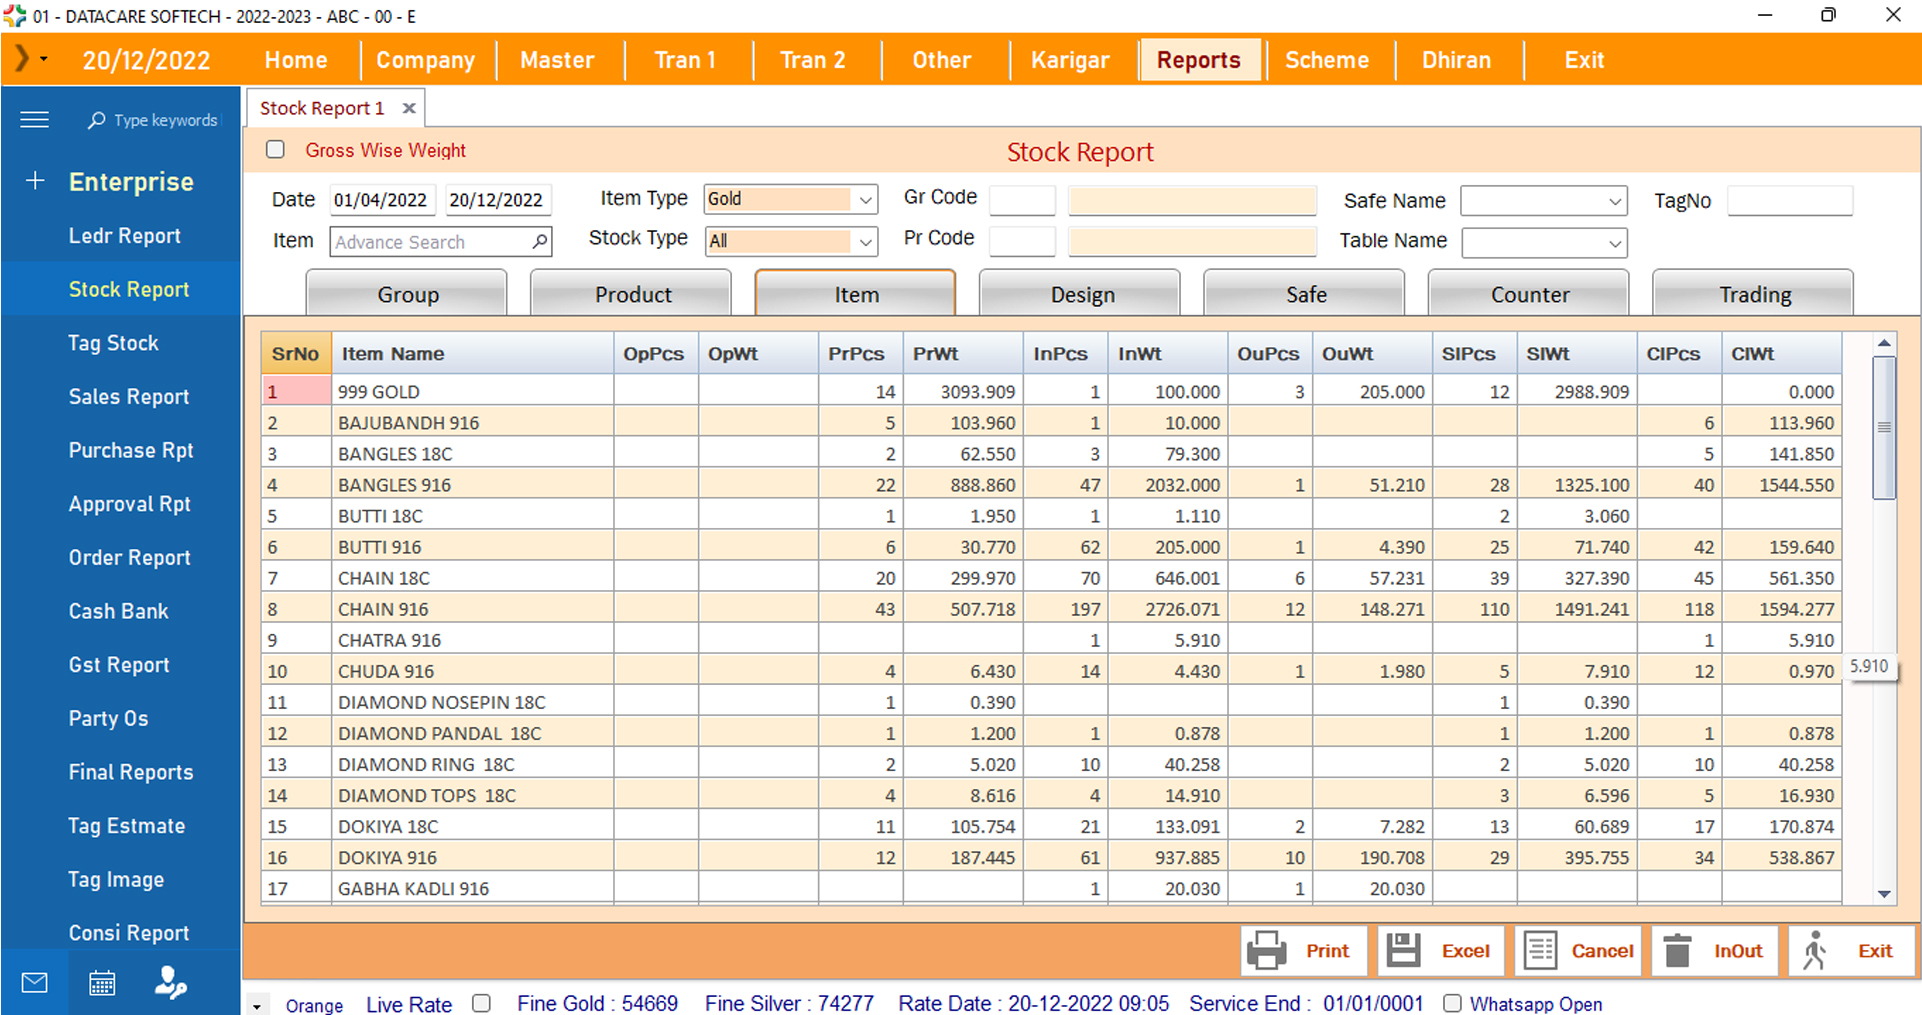Click the ClWt column header
Image resolution: width=1922 pixels, height=1015 pixels.
click(1781, 353)
